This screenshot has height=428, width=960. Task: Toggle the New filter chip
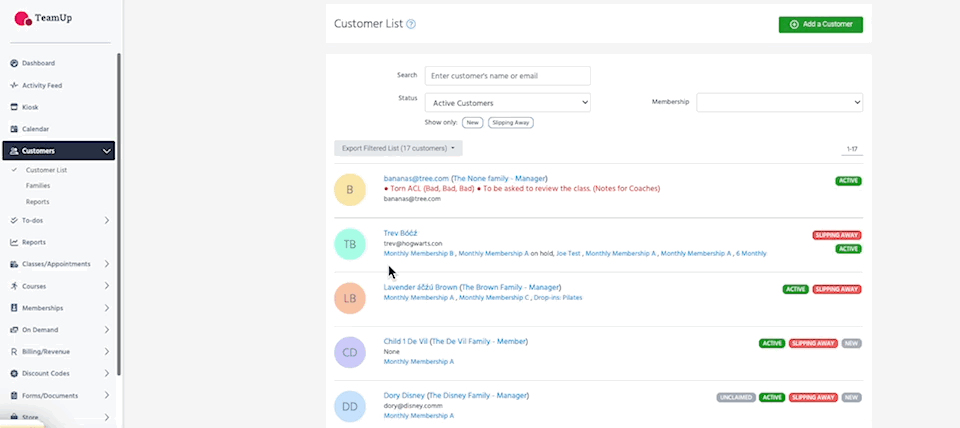tap(472, 122)
